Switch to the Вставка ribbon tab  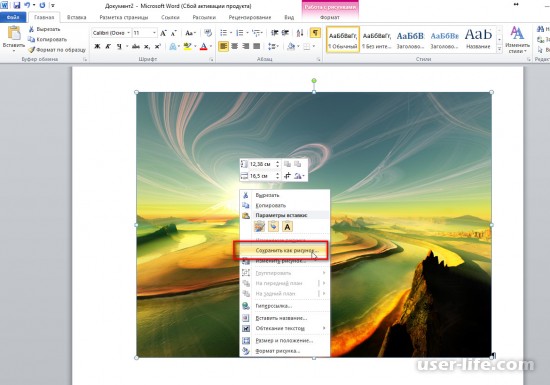(x=76, y=17)
